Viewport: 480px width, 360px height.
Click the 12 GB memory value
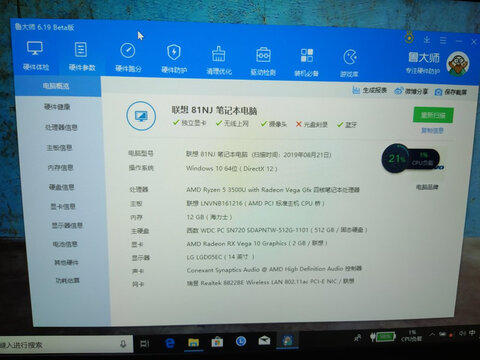tap(209, 217)
